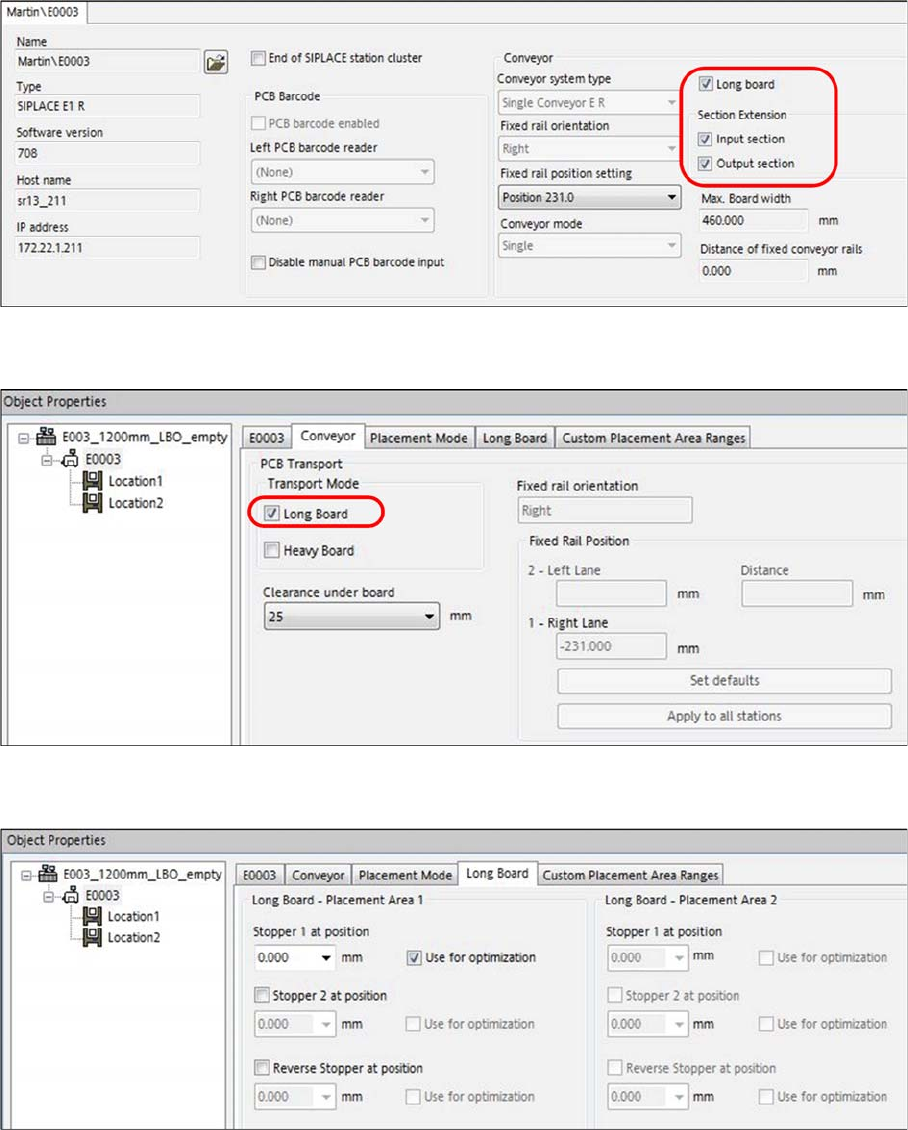Image resolution: width=908 pixels, height=1130 pixels.
Task: Click Set defaults button
Action: click(x=724, y=680)
